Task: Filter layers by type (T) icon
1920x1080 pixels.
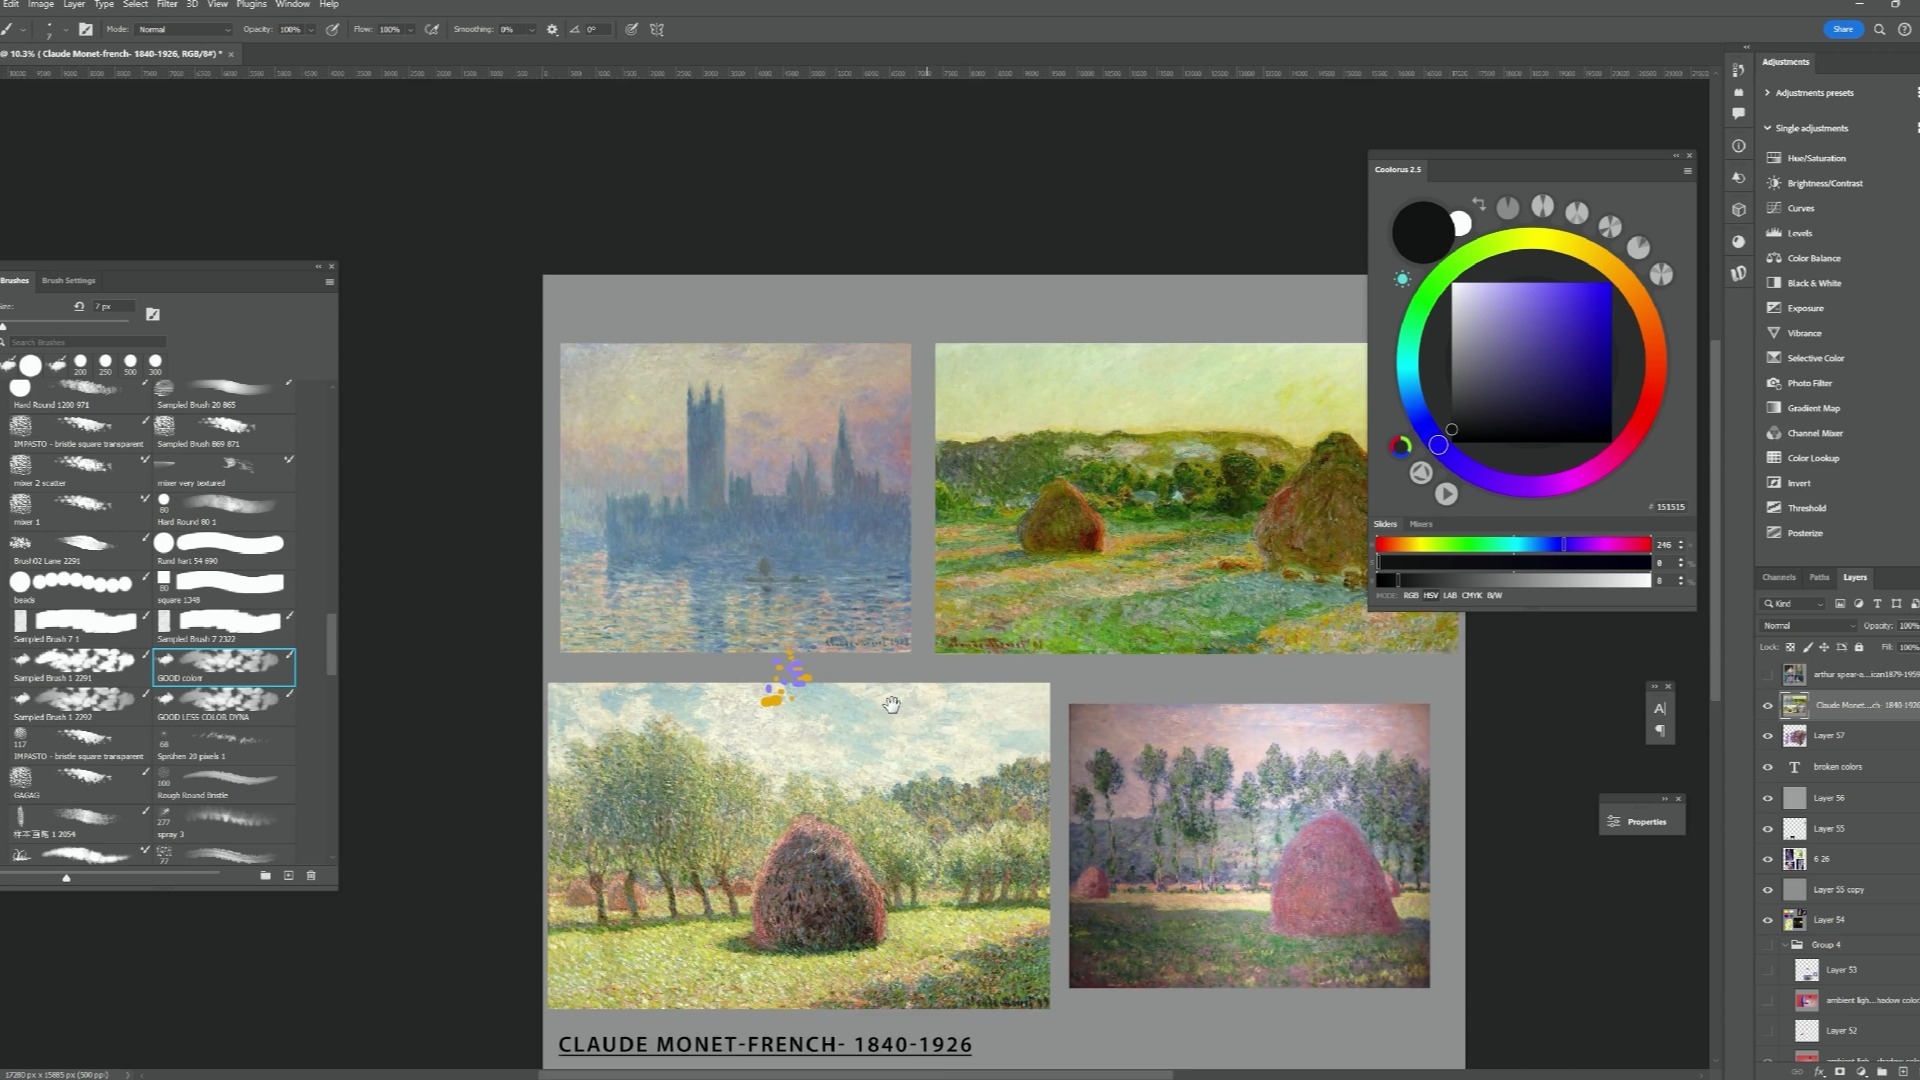Action: click(x=1877, y=604)
